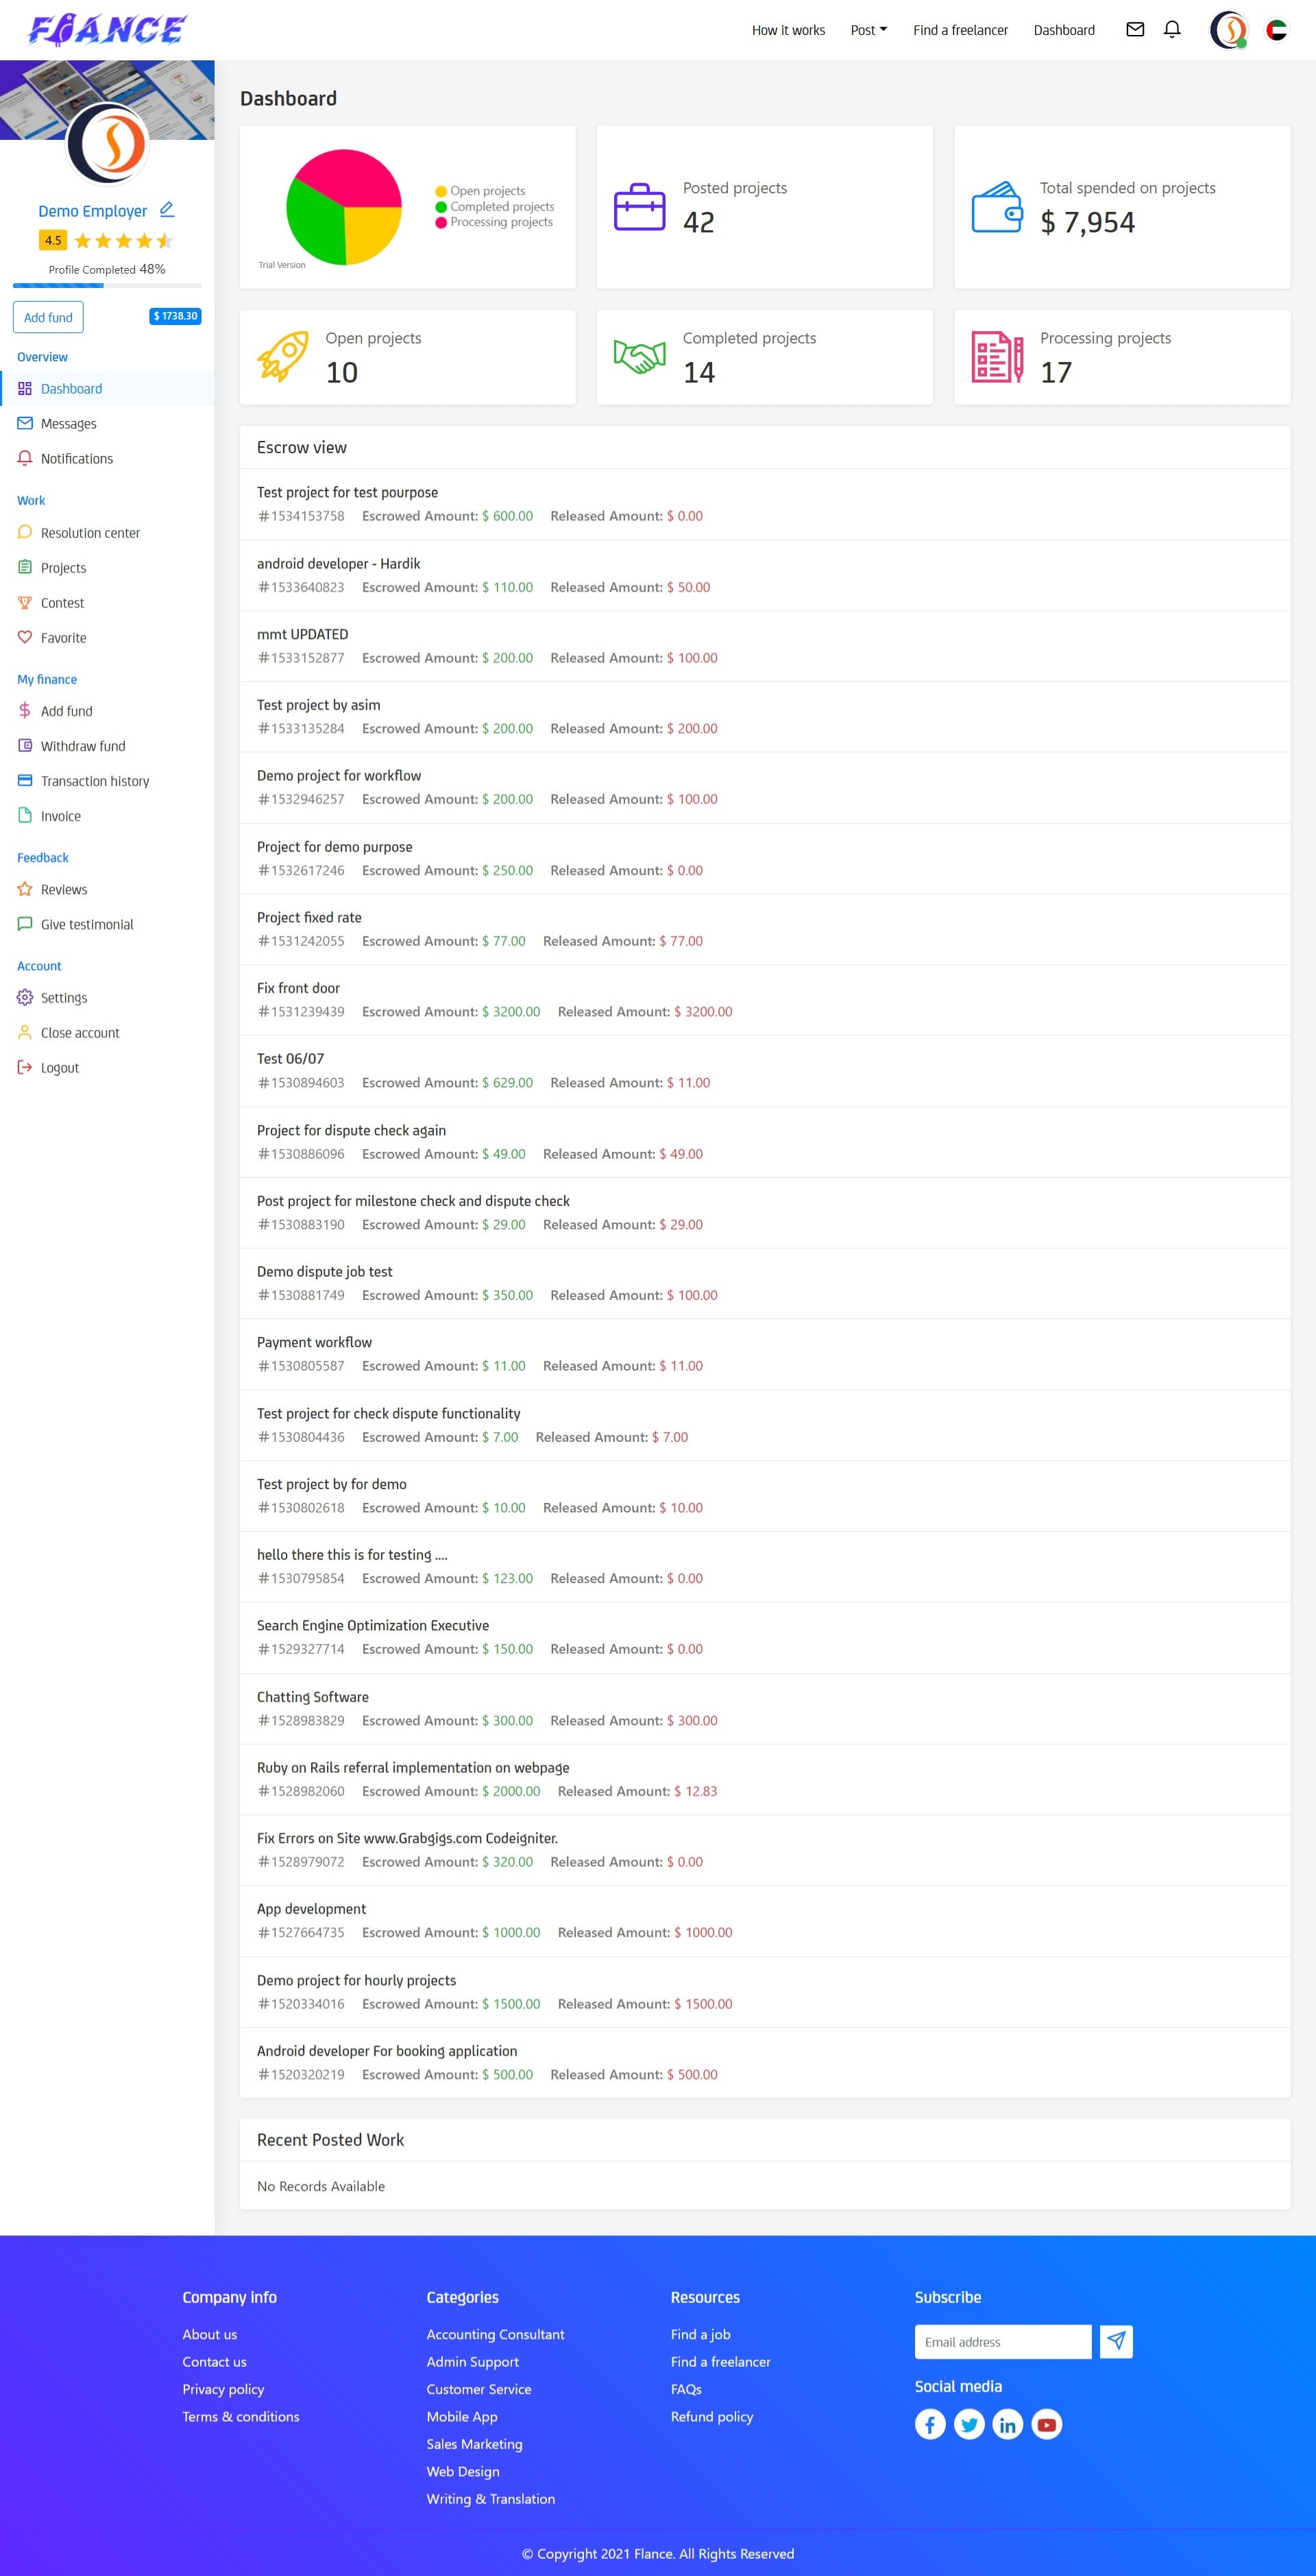Open Facebook social media icon
Viewport: 1316px width, 2576px height.
tap(930, 2424)
